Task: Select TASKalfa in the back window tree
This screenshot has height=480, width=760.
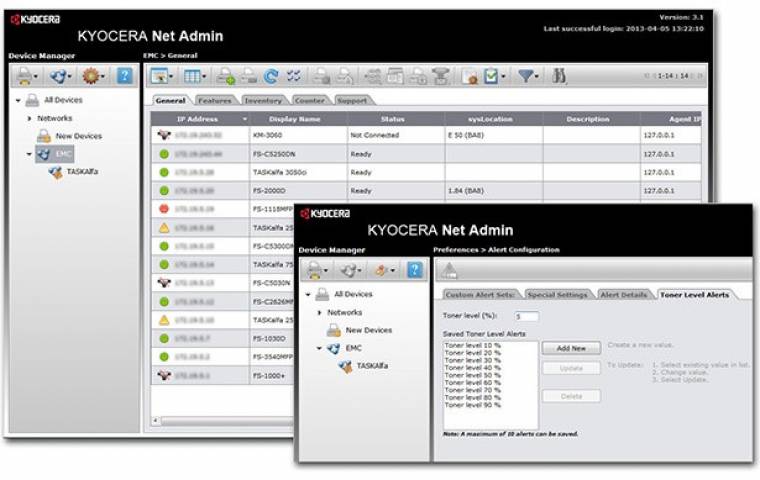Action: click(x=82, y=172)
